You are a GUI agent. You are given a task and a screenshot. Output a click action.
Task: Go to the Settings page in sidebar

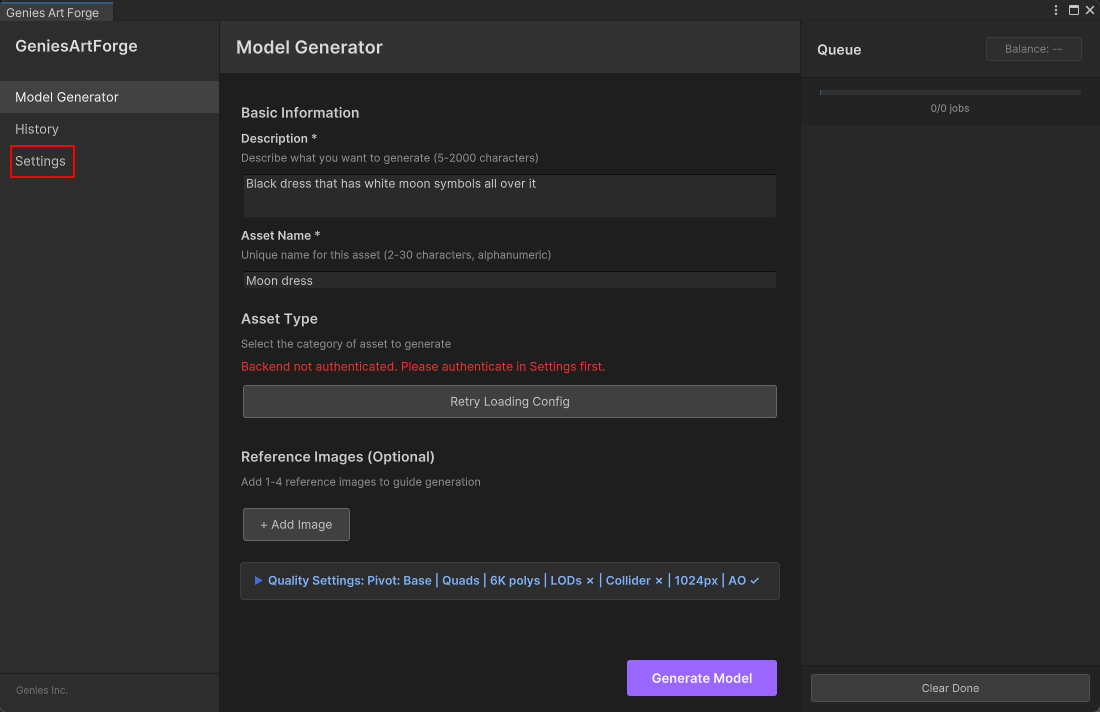point(41,161)
